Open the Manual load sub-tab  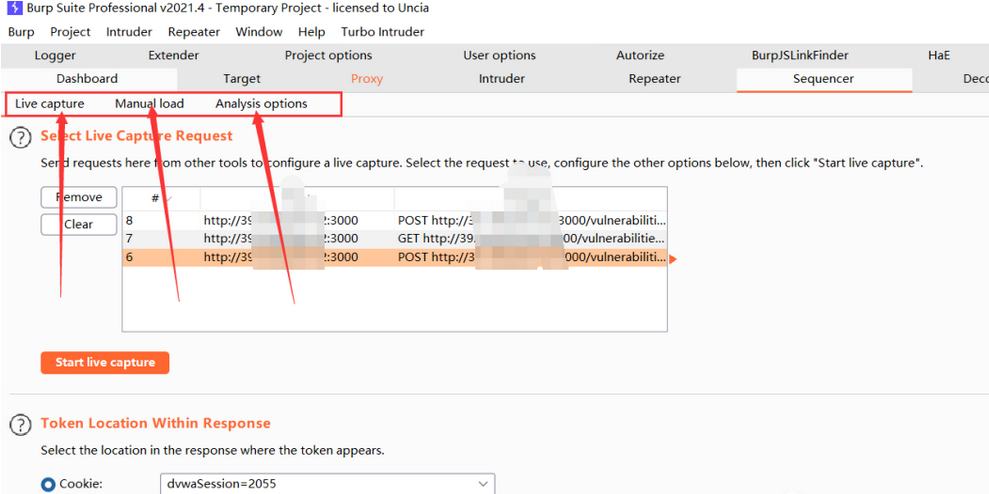point(149,104)
